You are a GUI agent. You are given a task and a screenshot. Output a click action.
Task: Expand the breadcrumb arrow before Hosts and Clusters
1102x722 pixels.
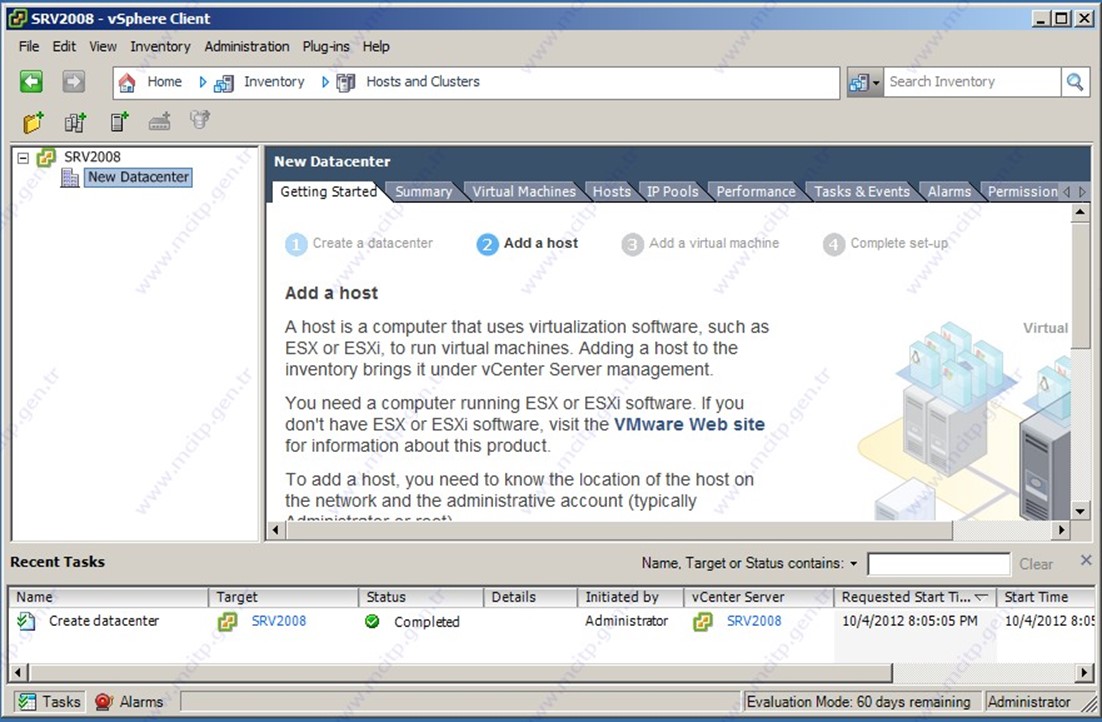point(325,82)
